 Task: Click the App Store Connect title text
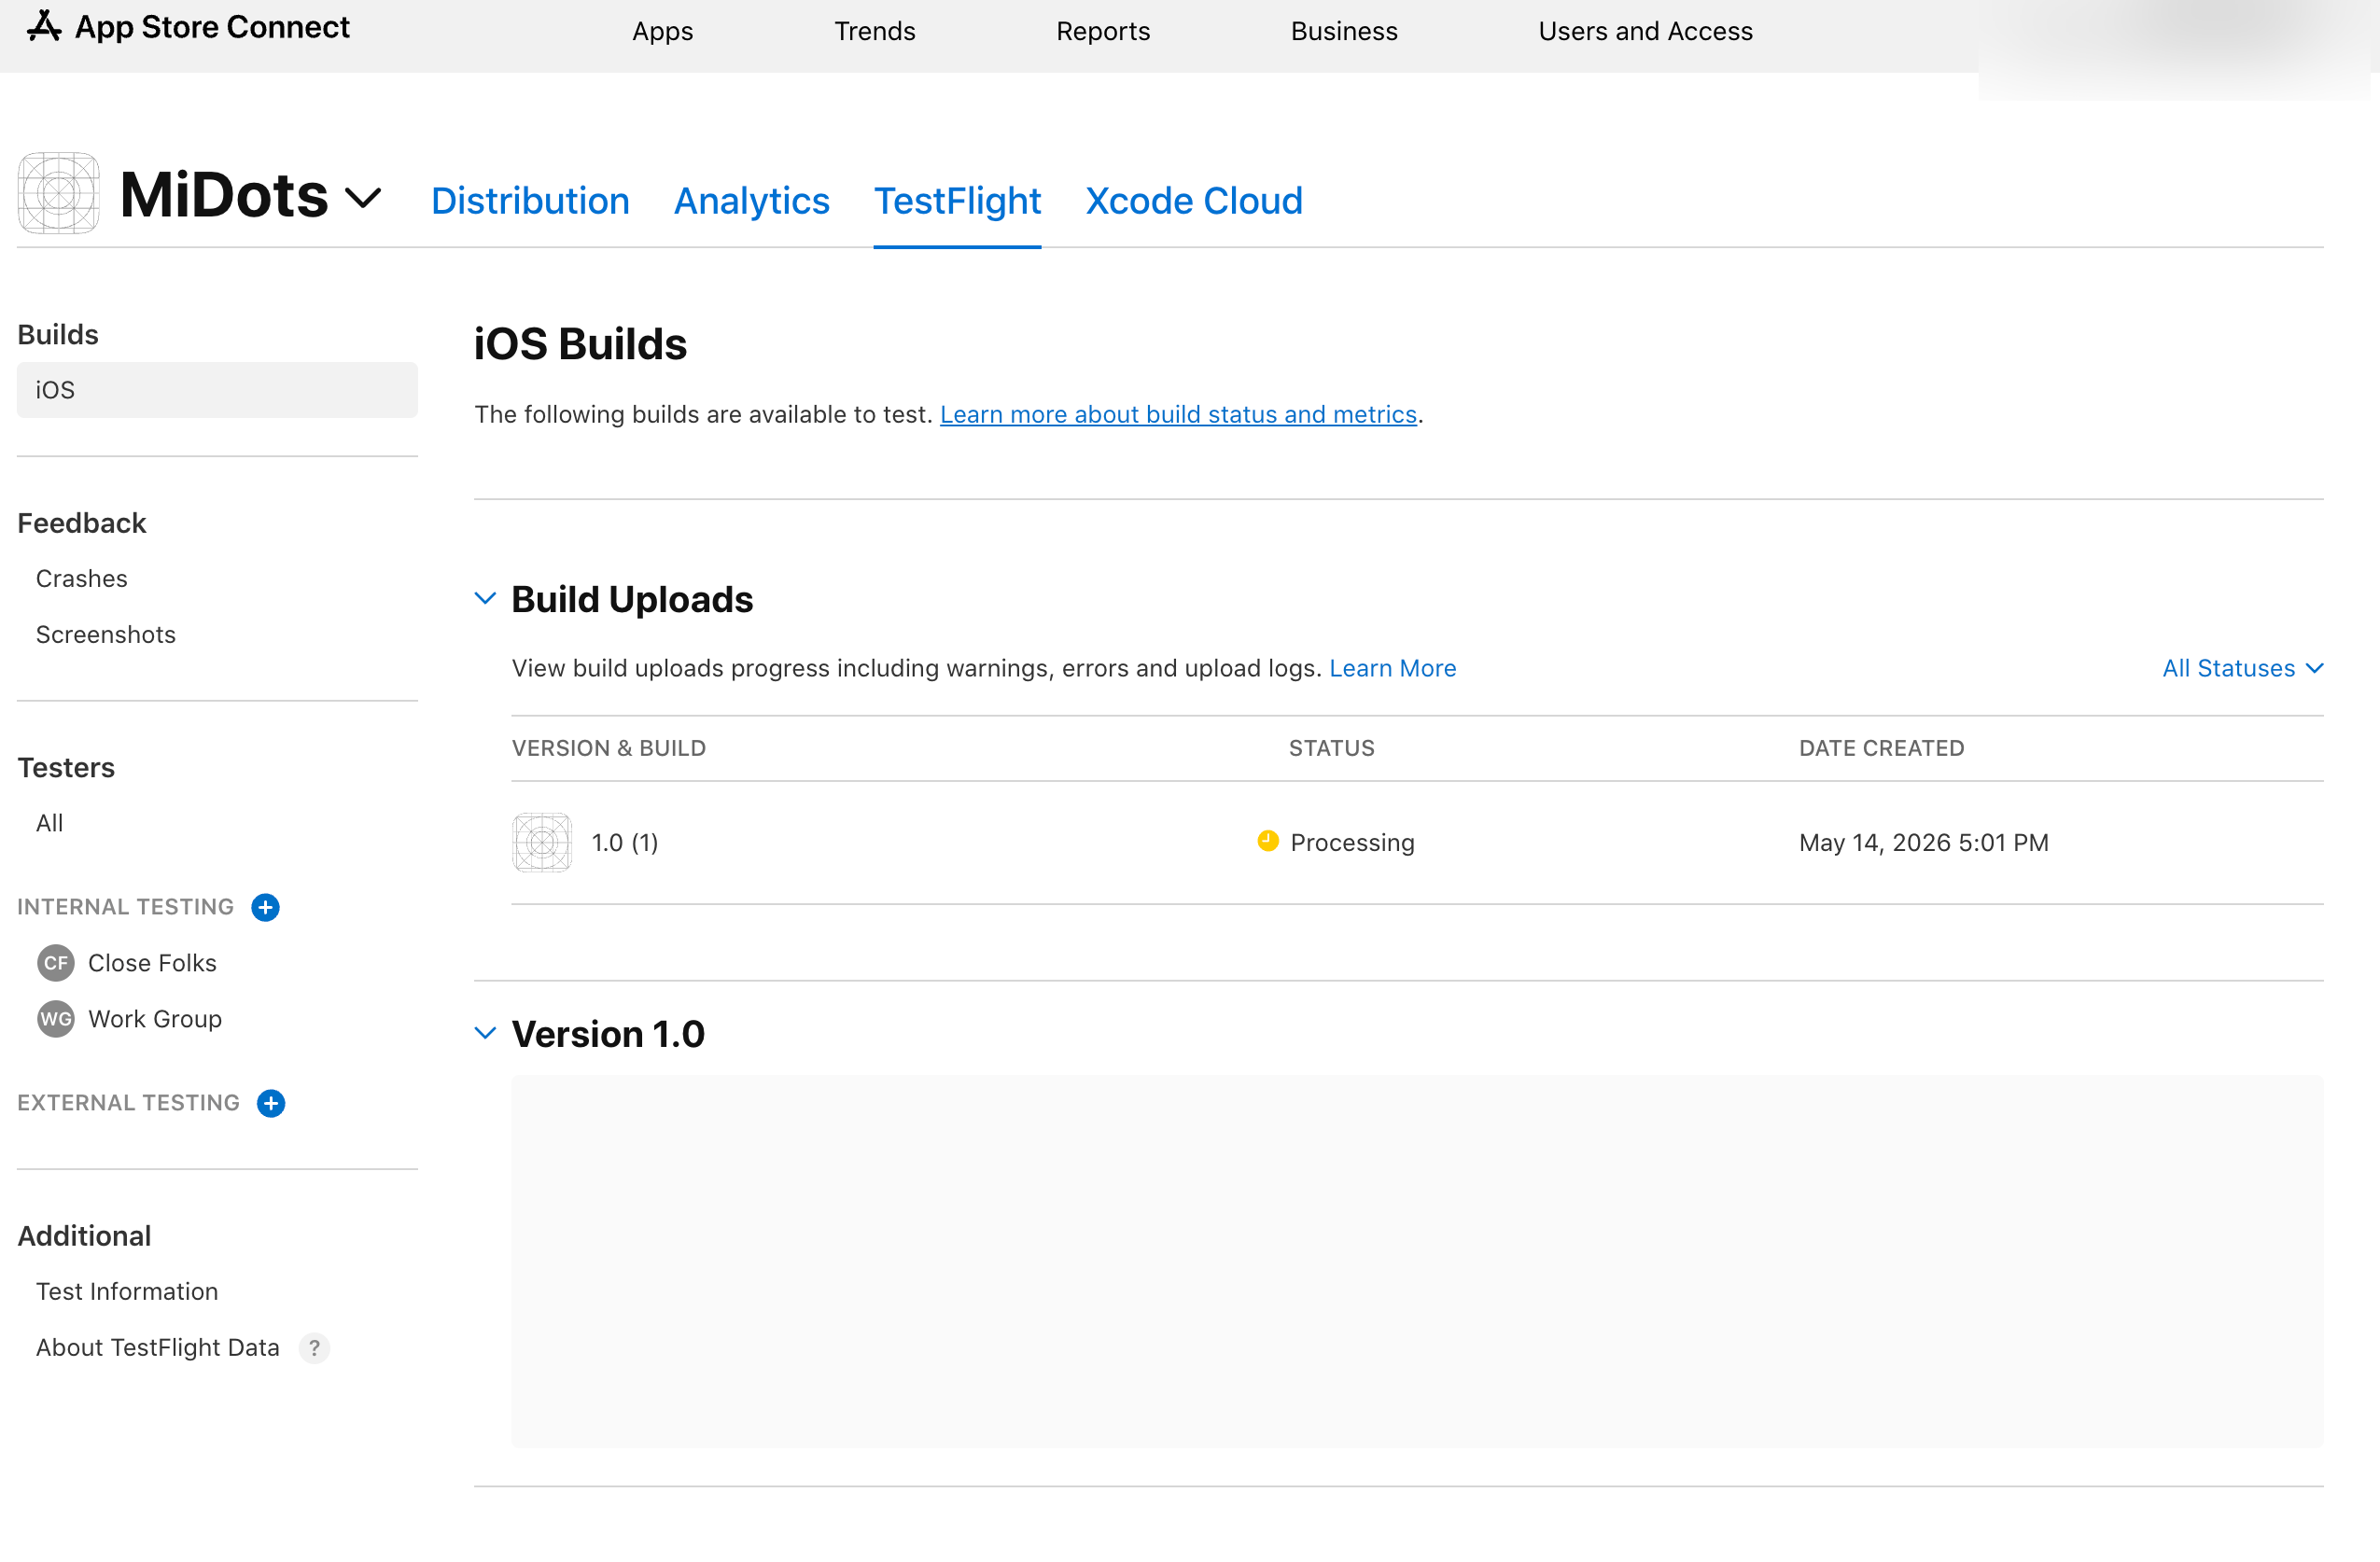click(212, 27)
